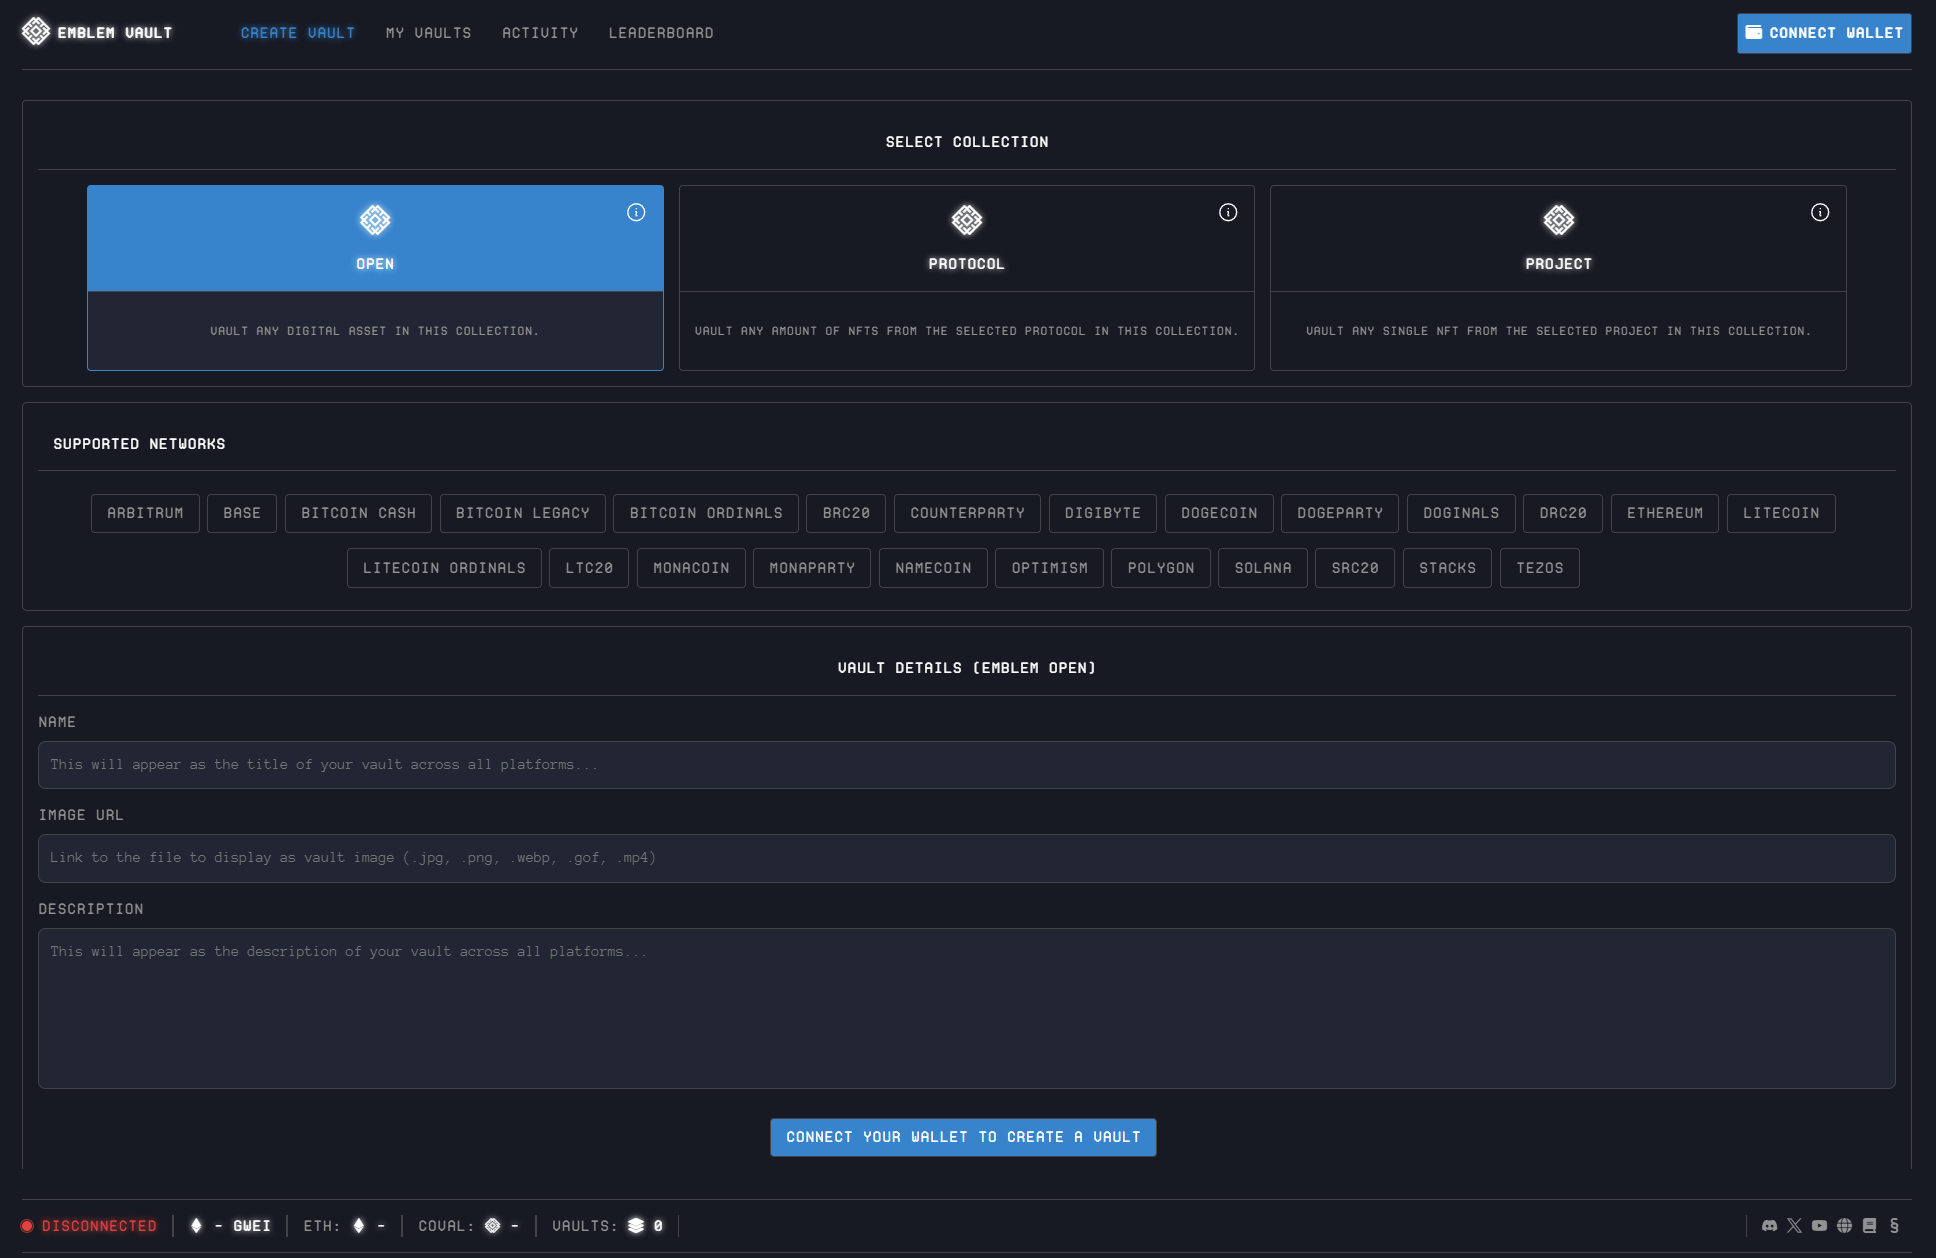Screen dimensions: 1936x1258
Task: Select the Open collection card
Action: tap(375, 277)
